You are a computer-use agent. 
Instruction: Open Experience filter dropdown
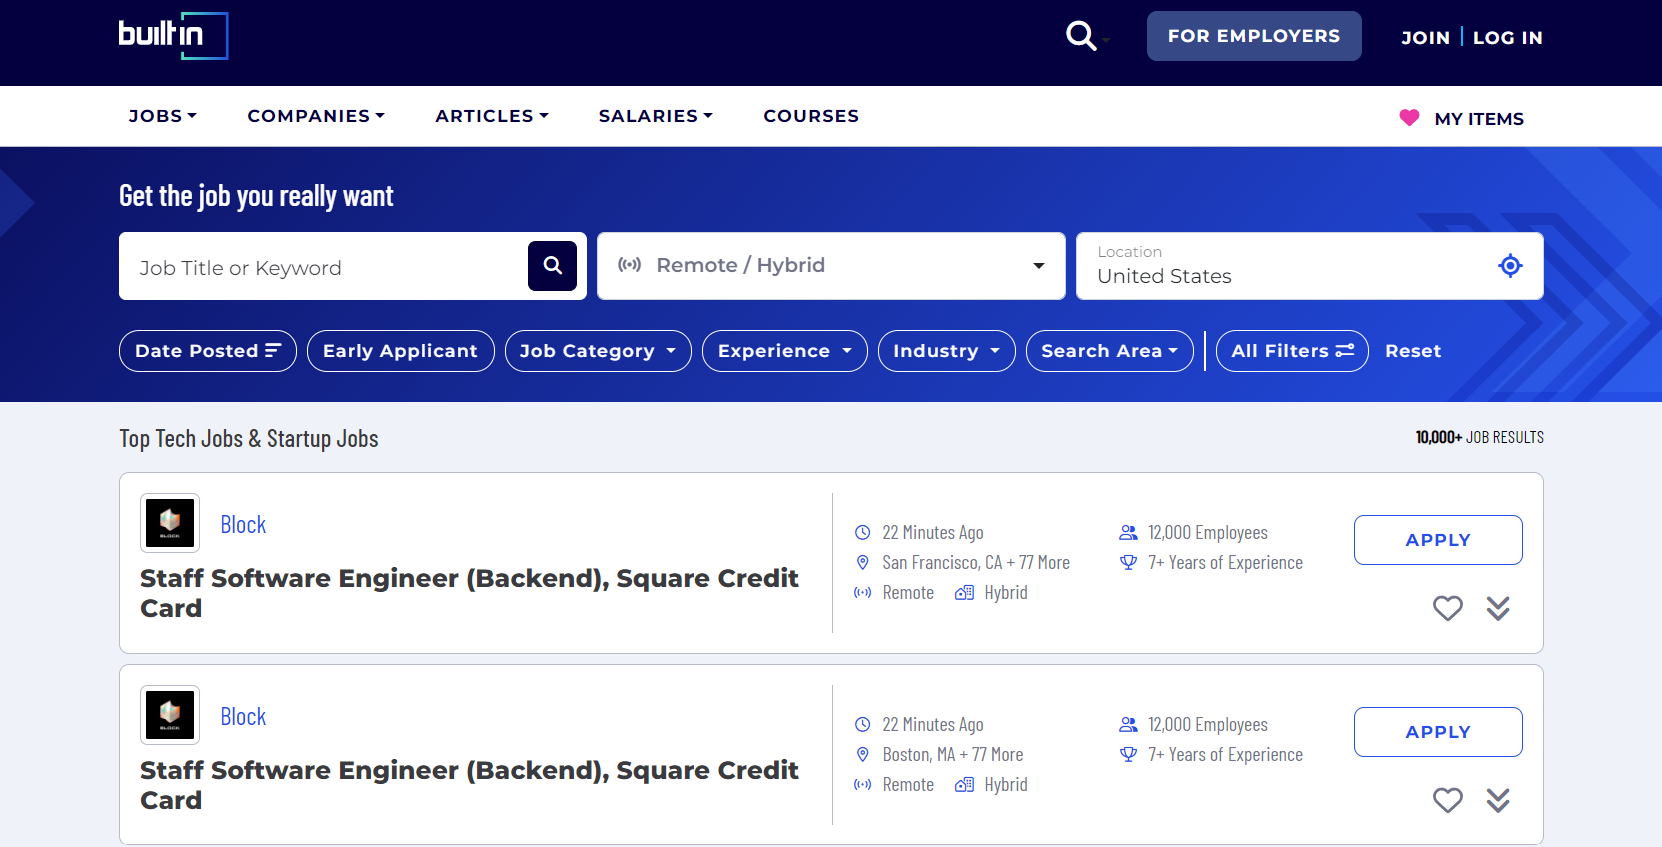tap(784, 351)
